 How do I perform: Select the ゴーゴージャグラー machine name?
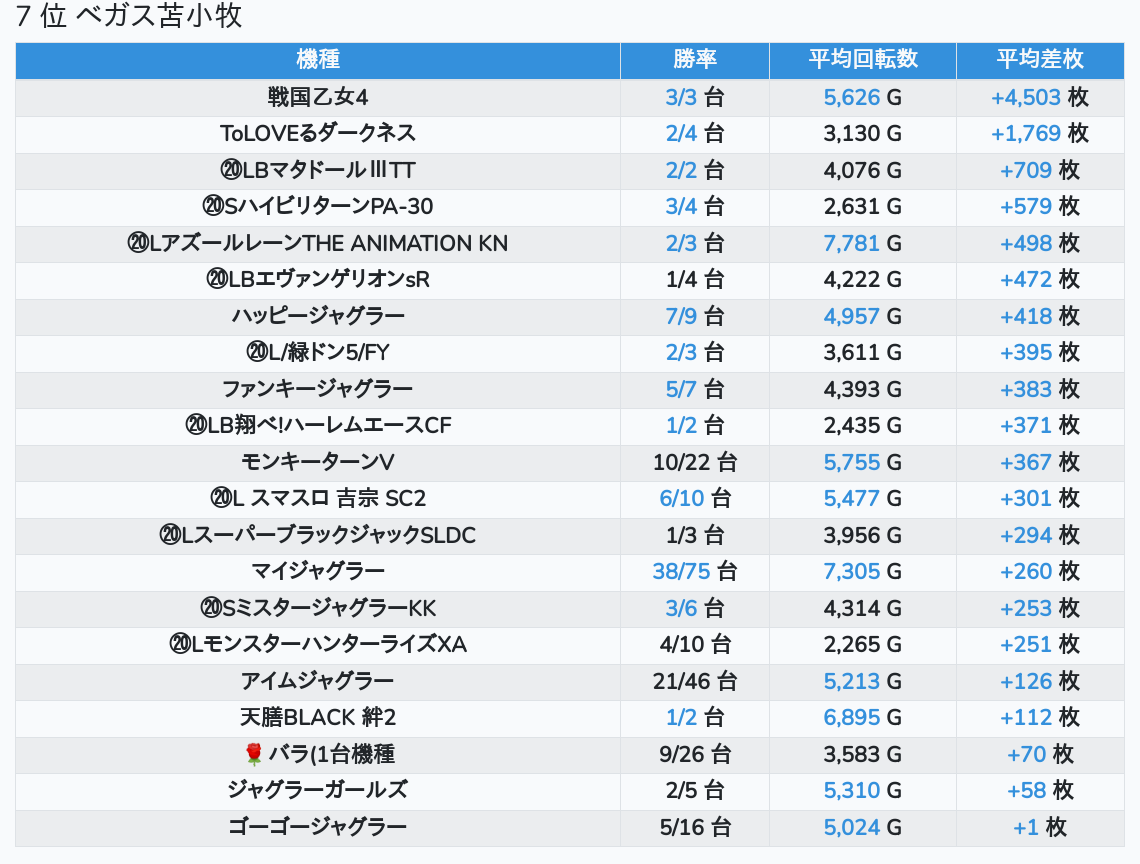(318, 828)
